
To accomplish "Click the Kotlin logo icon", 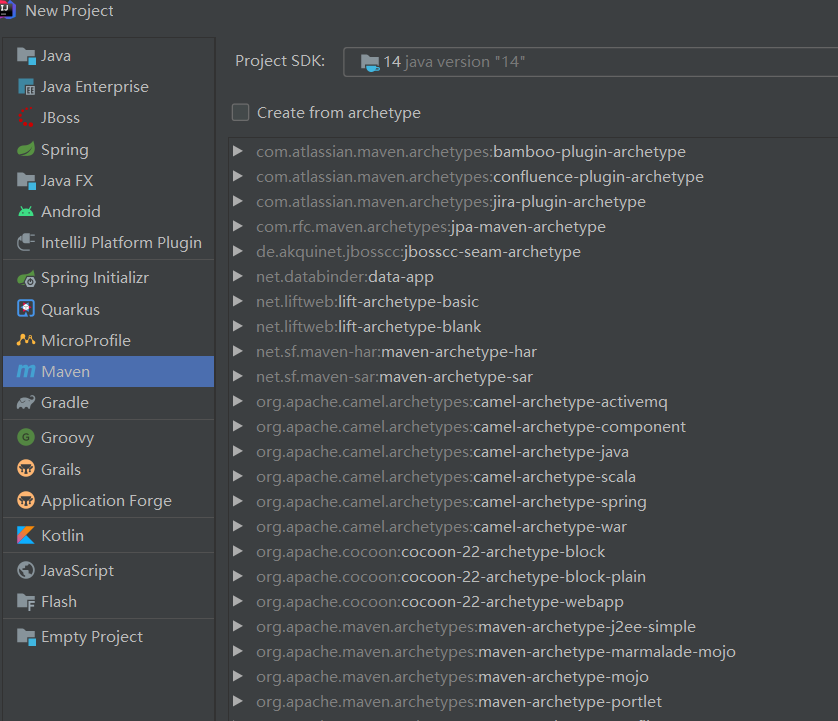I will [x=26, y=536].
